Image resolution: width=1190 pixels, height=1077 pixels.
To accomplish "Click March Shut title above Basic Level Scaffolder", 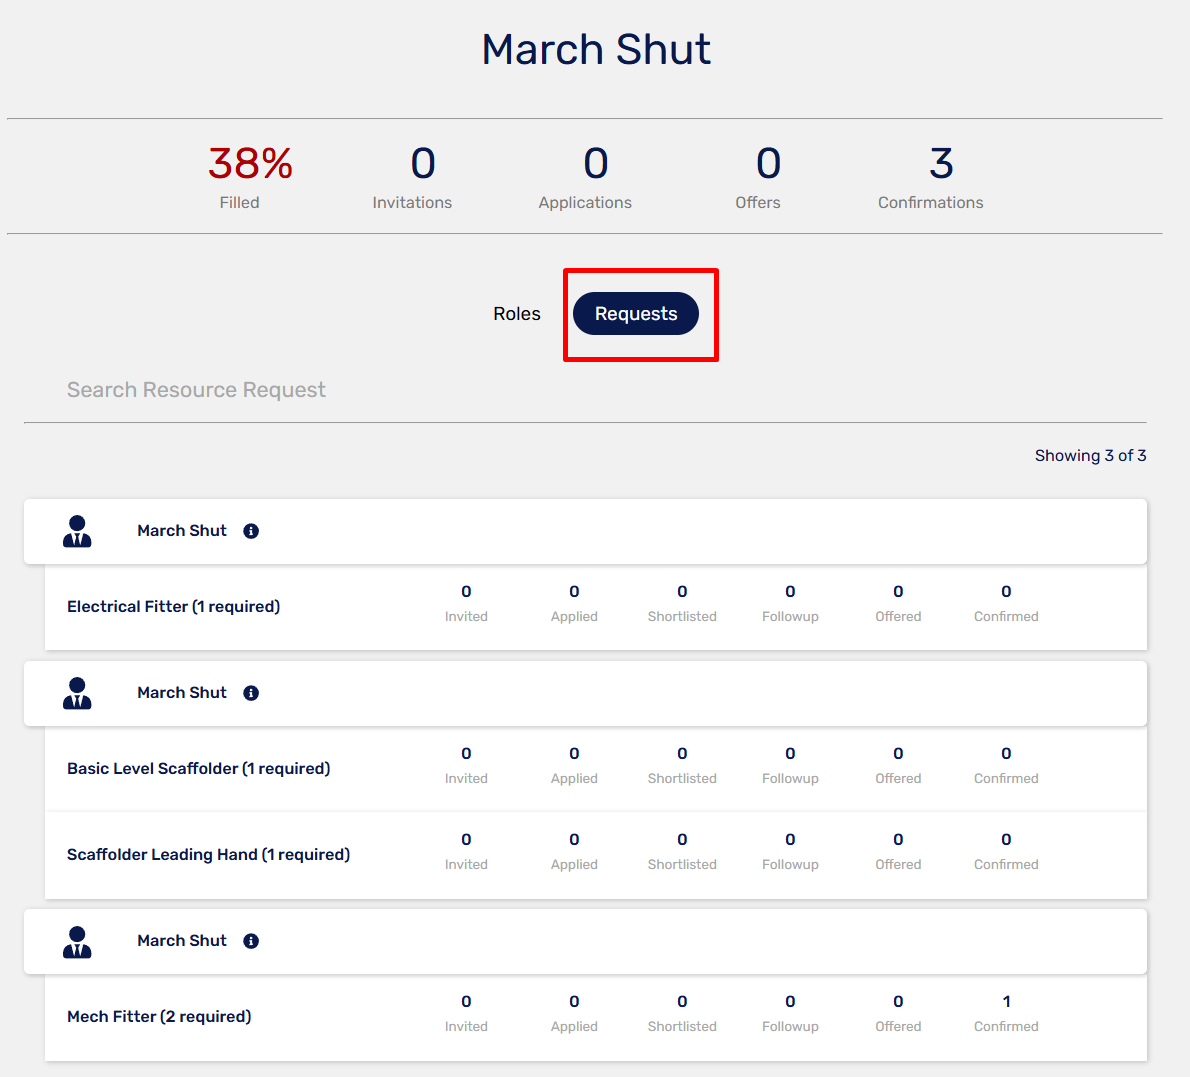I will pos(182,693).
